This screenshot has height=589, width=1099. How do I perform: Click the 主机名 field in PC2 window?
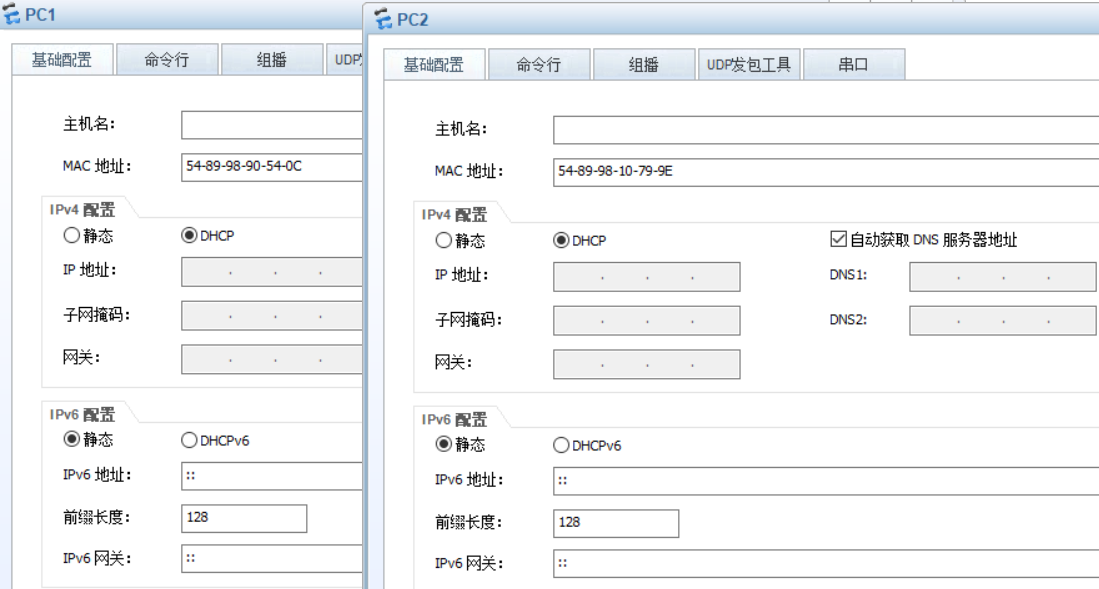click(826, 130)
